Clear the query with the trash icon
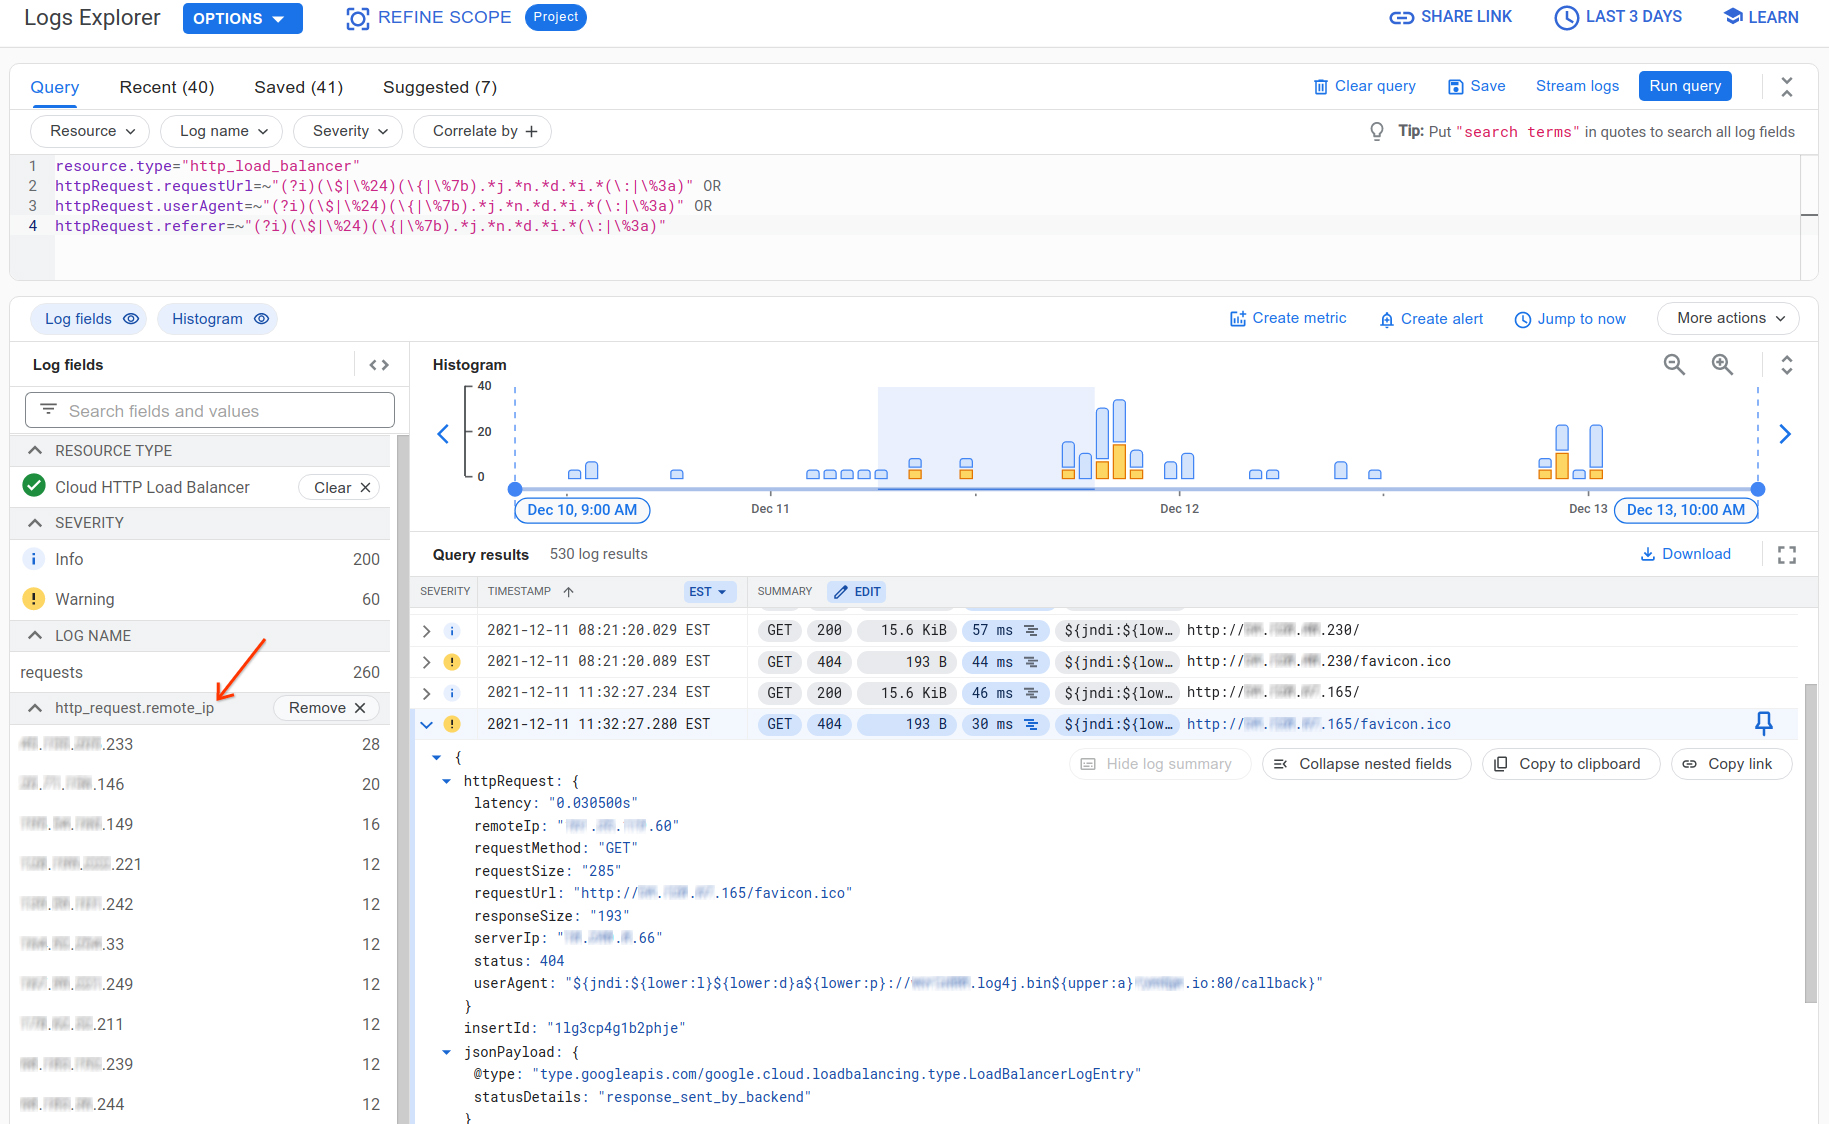The image size is (1829, 1124). pyautogui.click(x=1364, y=86)
